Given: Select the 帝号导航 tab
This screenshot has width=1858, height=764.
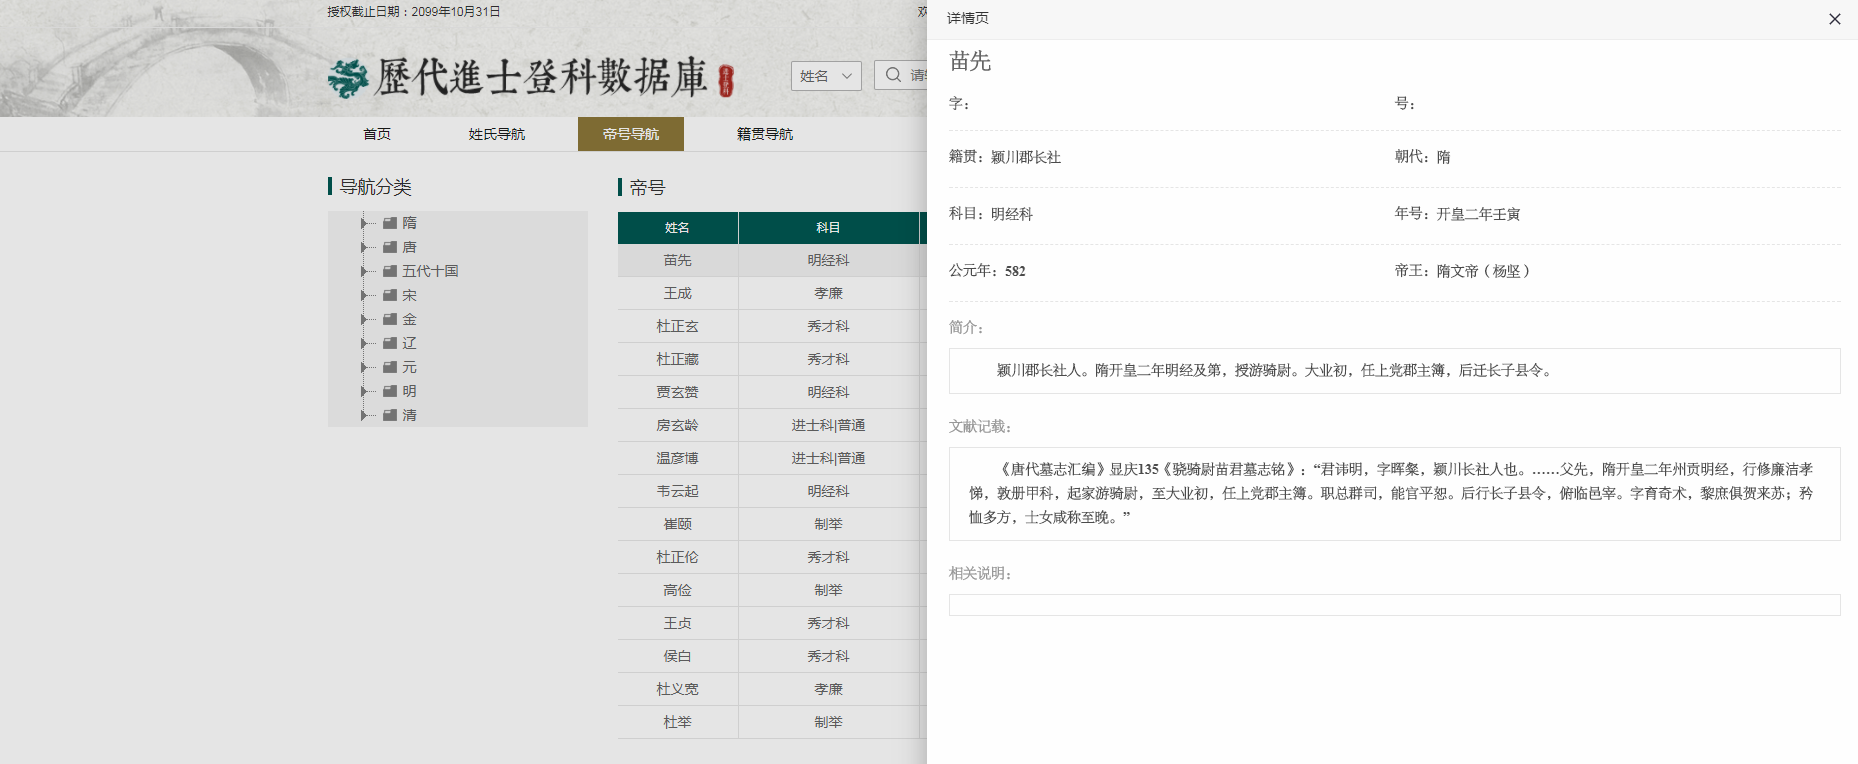Looking at the screenshot, I should point(631,134).
